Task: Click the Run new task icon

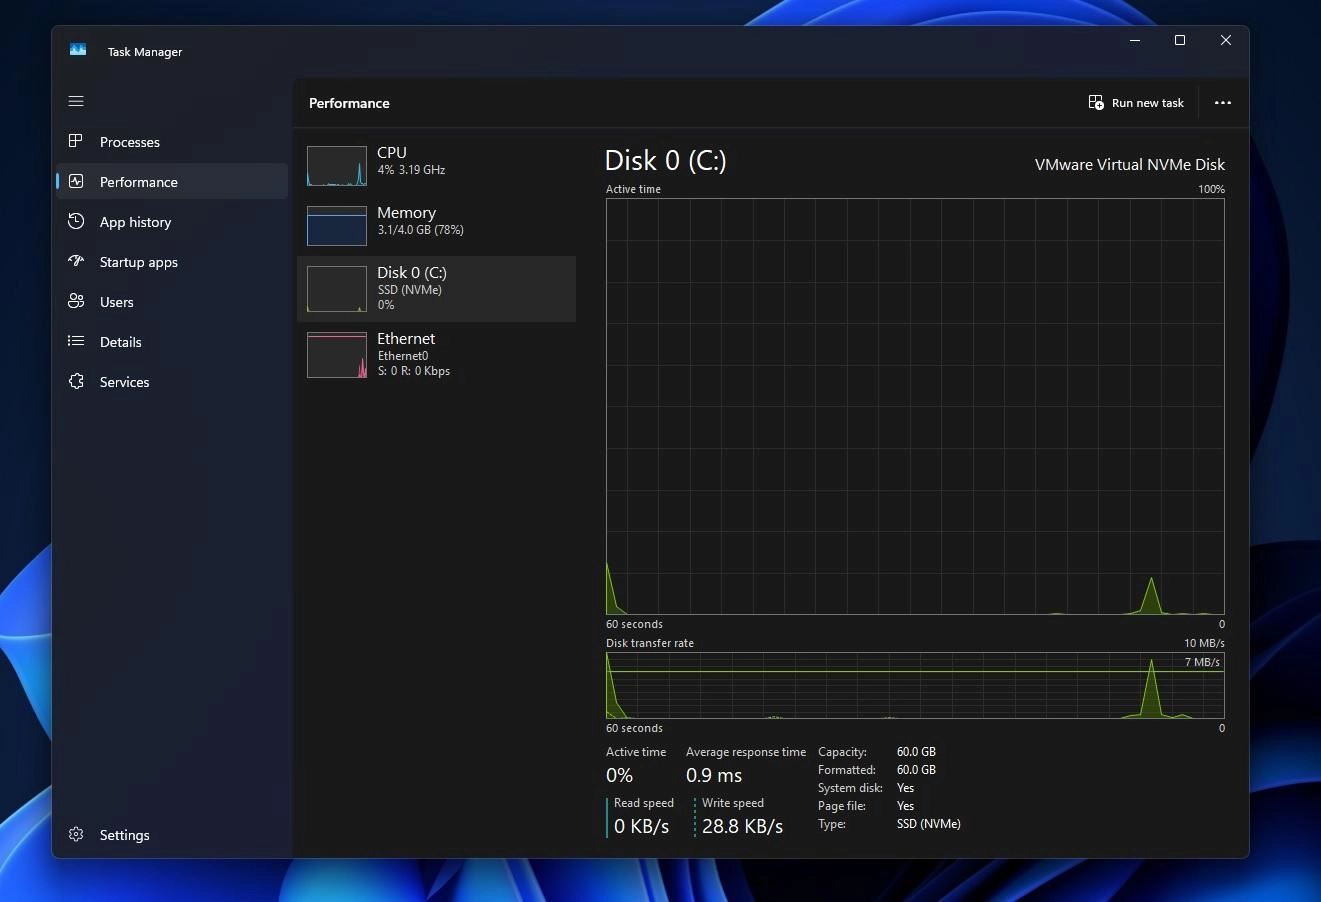Action: tap(1096, 102)
